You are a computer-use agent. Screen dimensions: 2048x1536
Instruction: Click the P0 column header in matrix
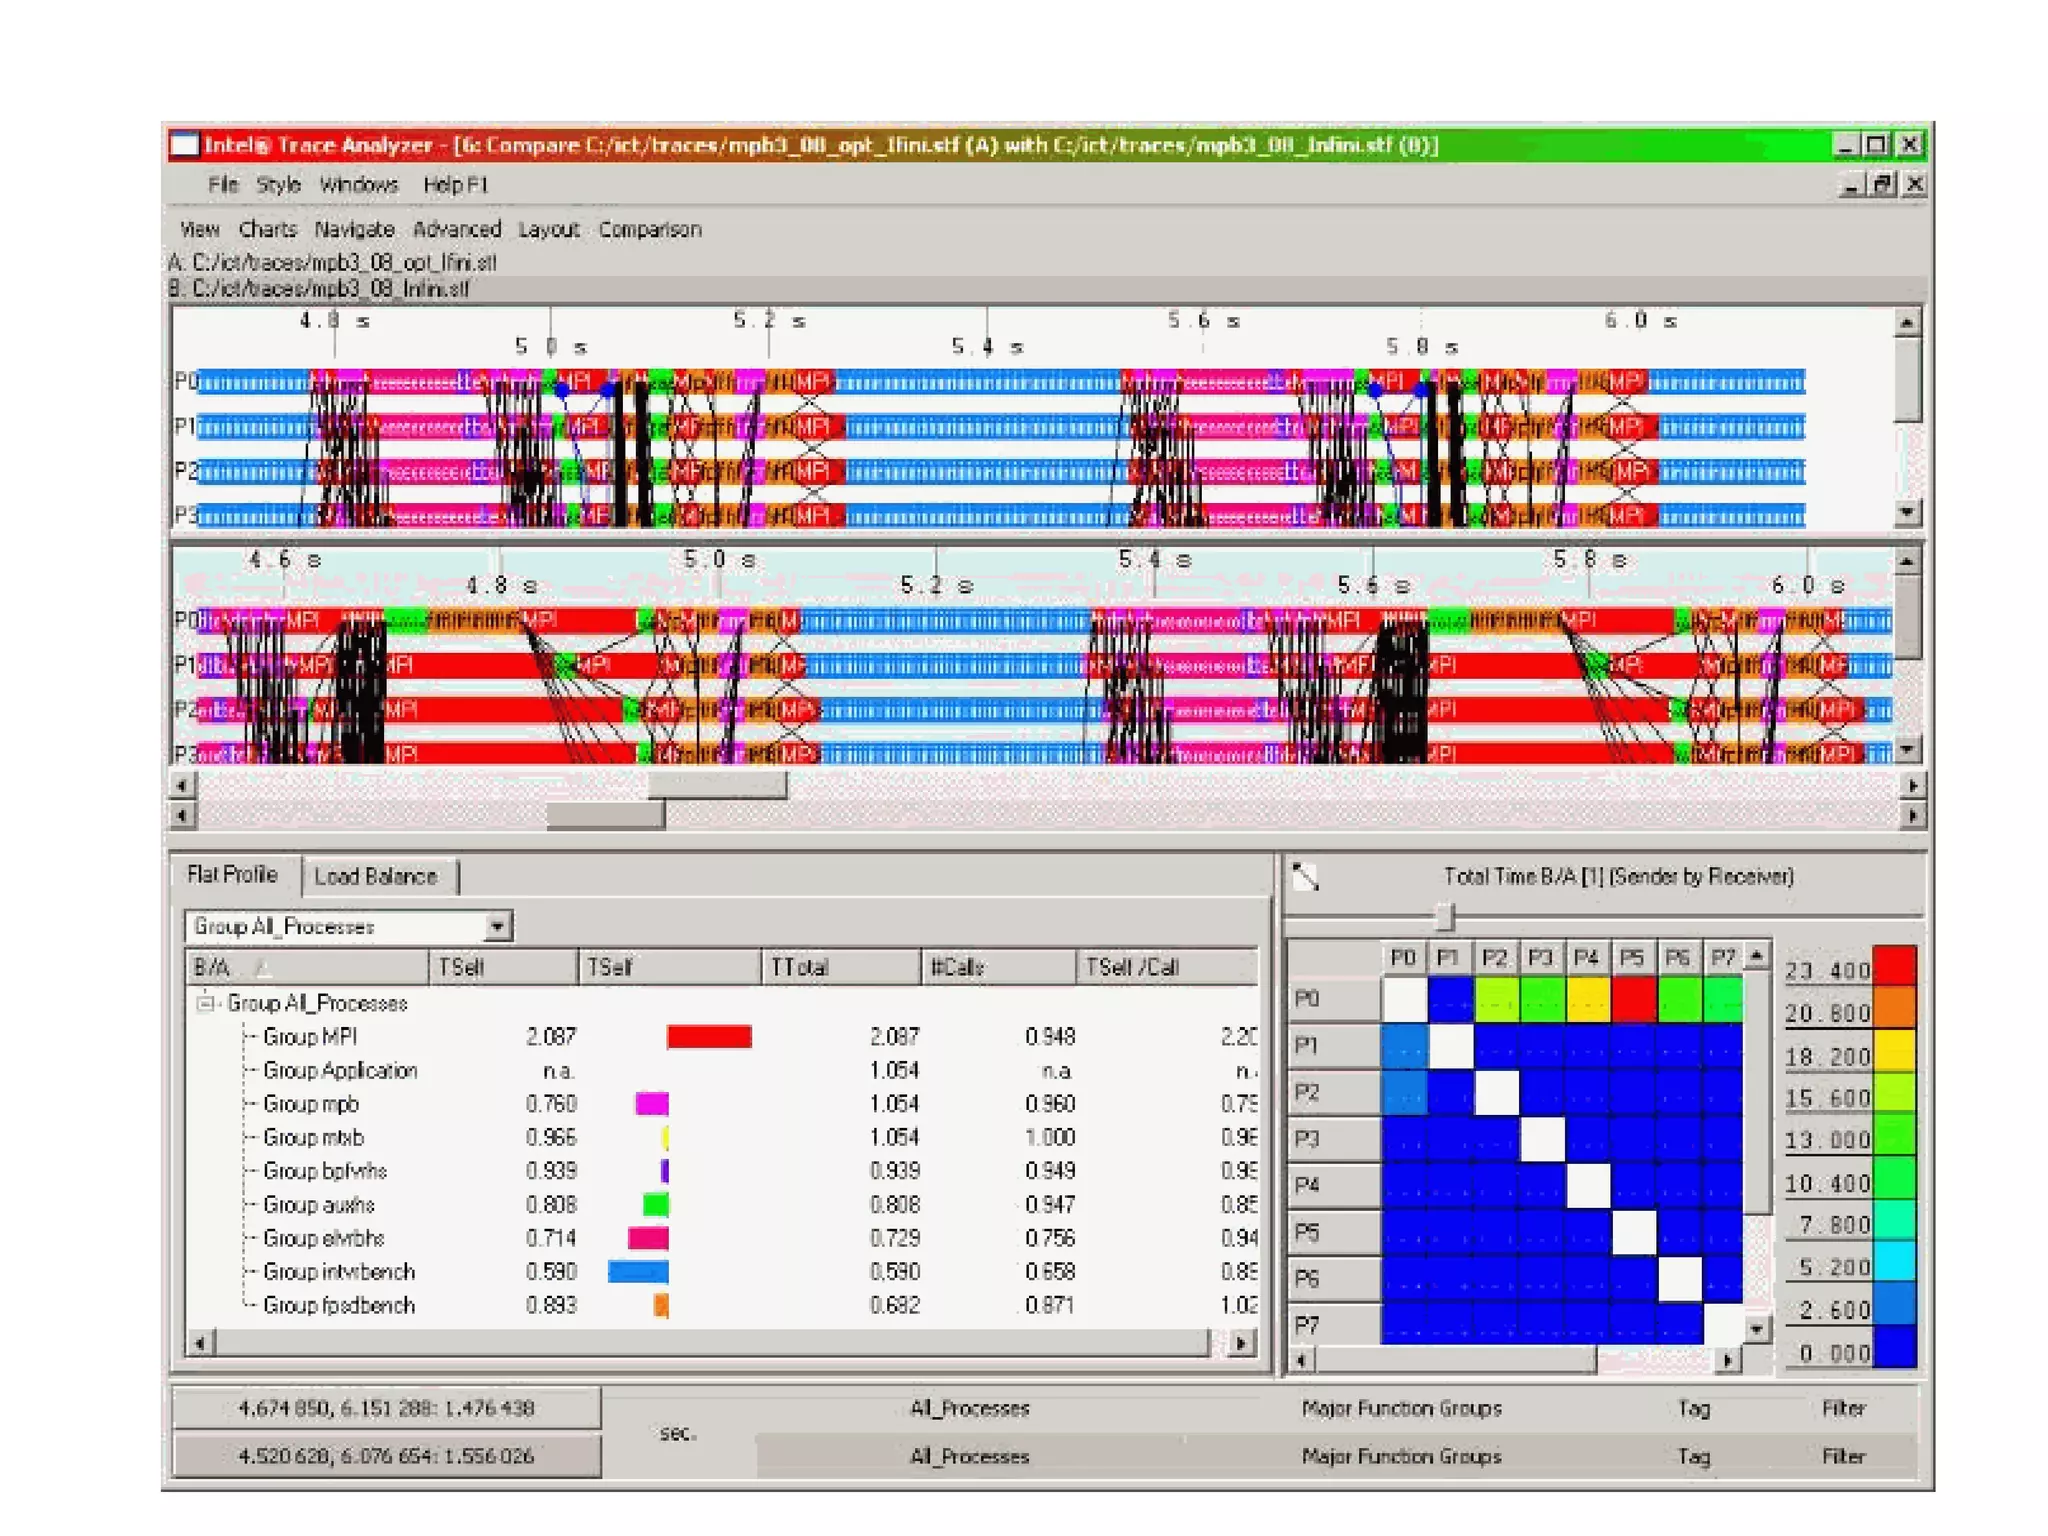coord(1404,958)
